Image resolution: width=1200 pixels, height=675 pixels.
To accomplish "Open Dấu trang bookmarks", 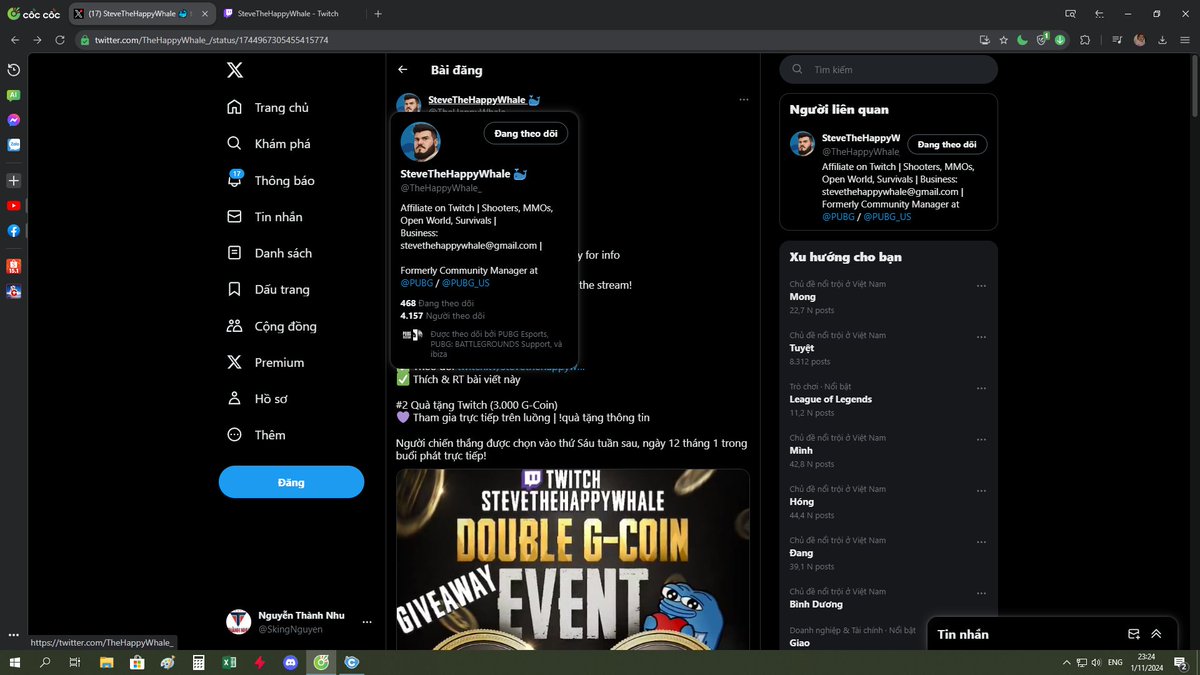I will [x=268, y=290].
